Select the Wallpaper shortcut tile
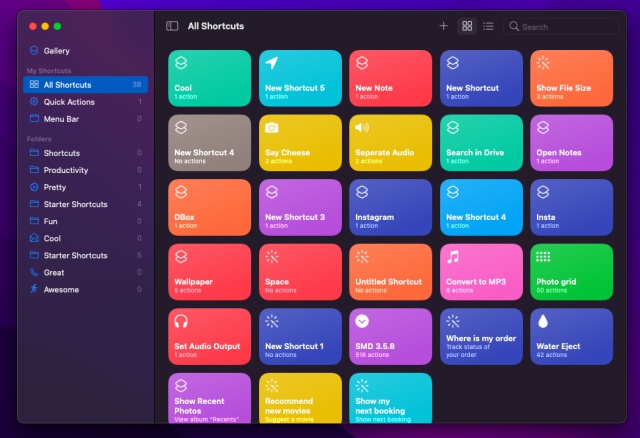Image resolution: width=640 pixels, height=438 pixels. 210,272
